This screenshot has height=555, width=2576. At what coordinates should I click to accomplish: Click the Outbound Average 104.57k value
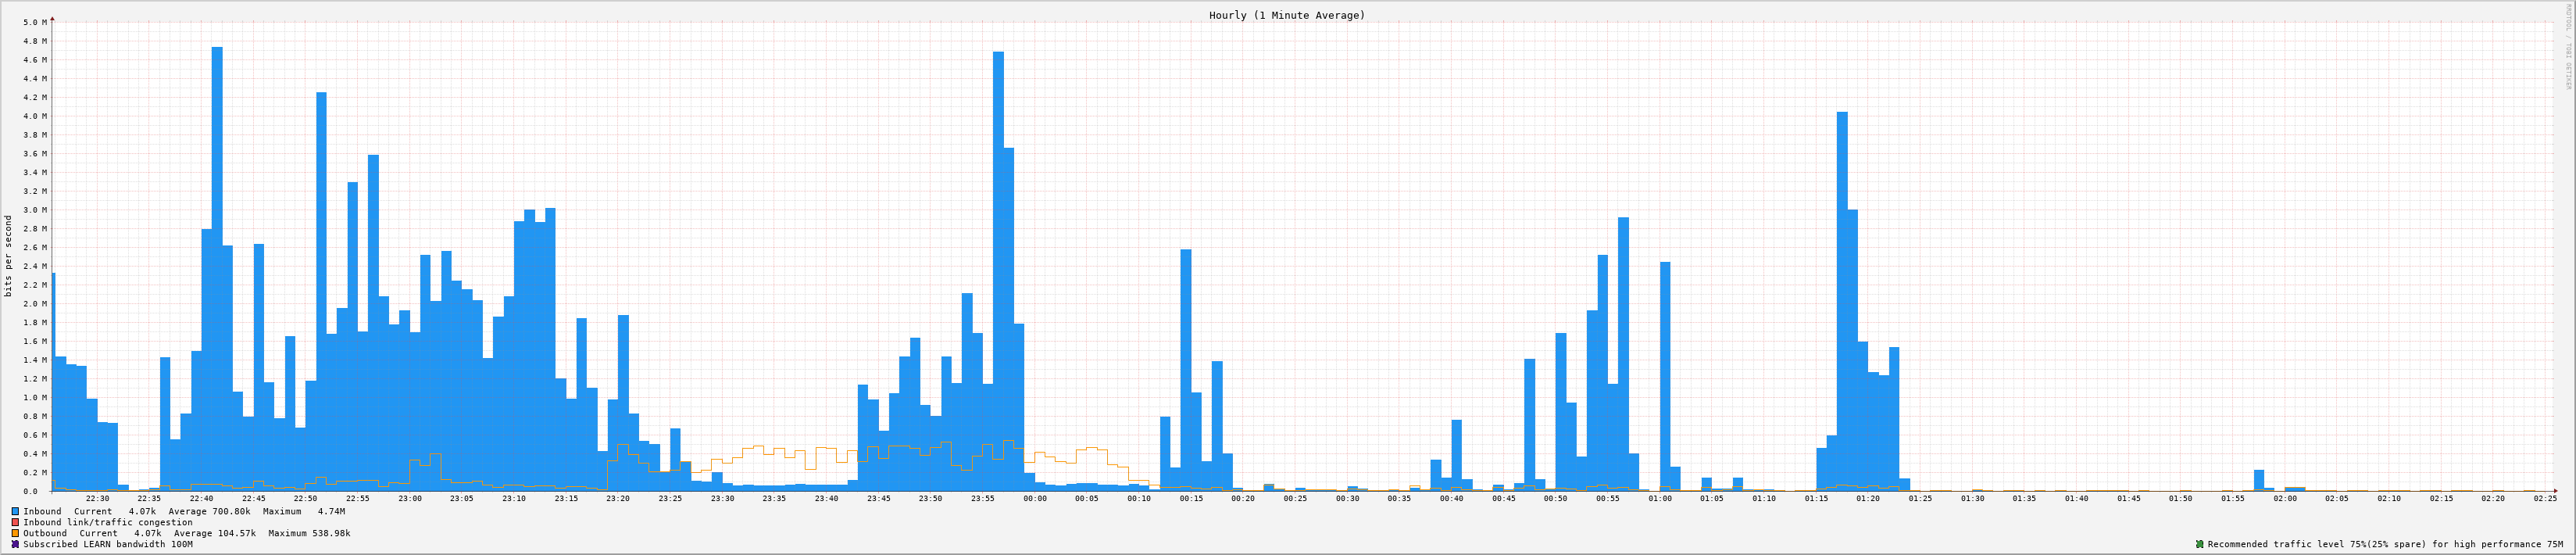pyautogui.click(x=235, y=533)
